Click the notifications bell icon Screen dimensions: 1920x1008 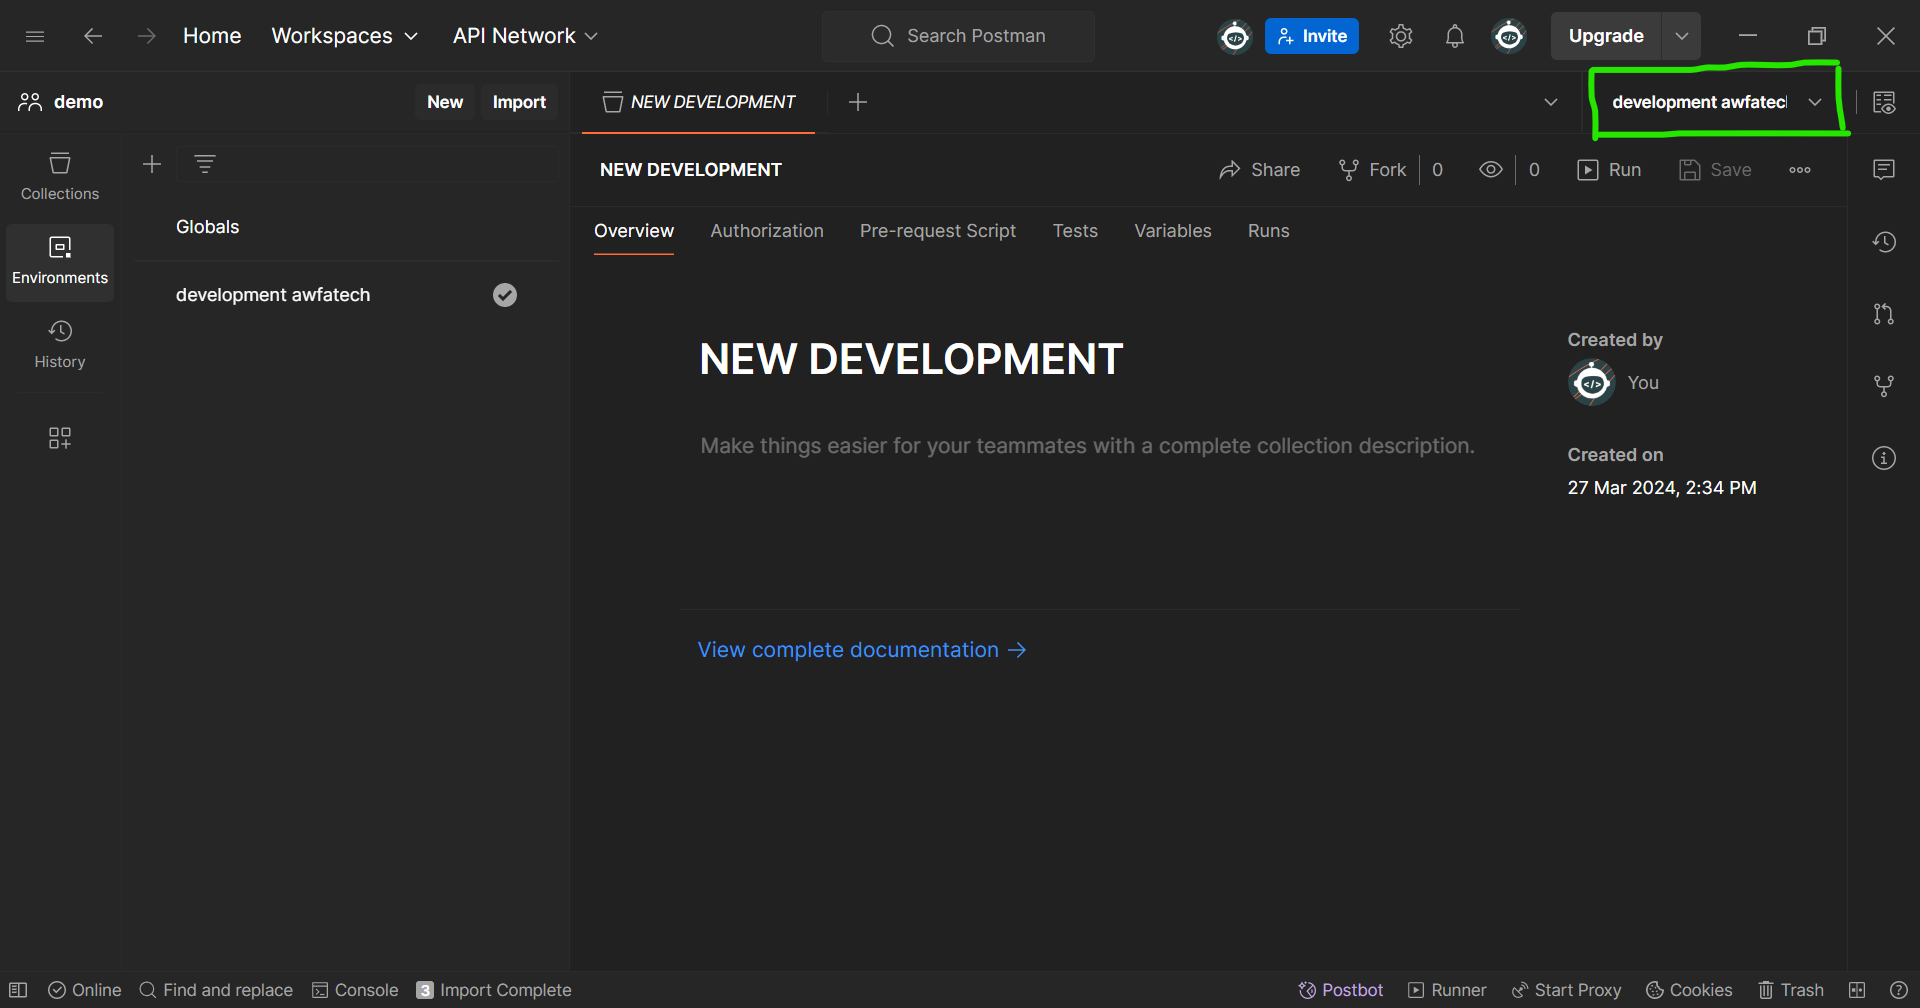coord(1454,36)
